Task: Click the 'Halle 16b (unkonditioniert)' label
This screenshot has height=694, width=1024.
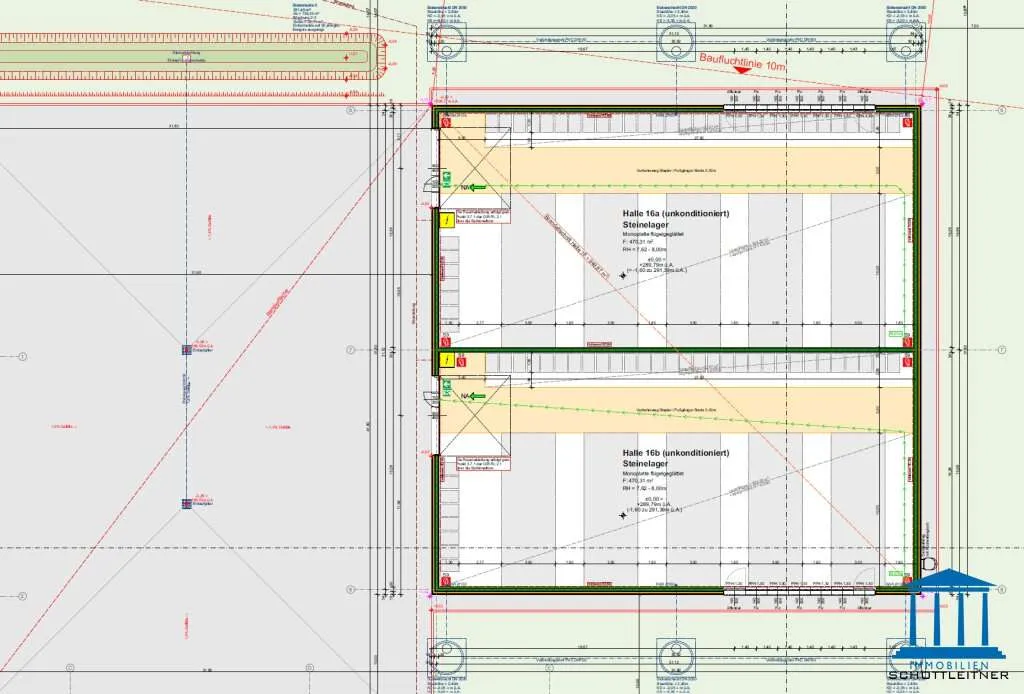Action: point(676,452)
